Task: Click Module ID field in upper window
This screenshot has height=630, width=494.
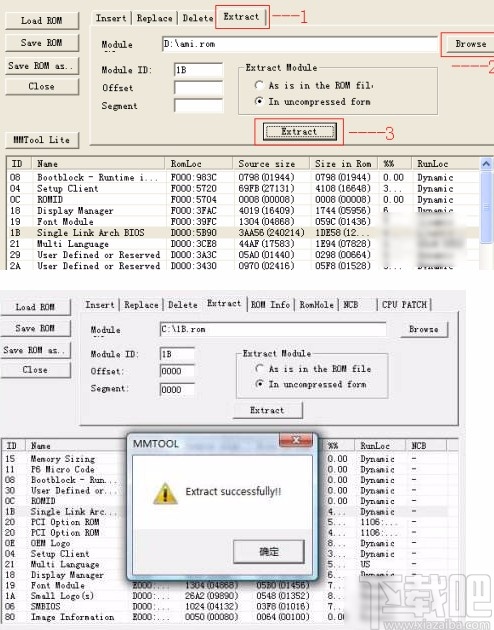Action: (x=198, y=70)
